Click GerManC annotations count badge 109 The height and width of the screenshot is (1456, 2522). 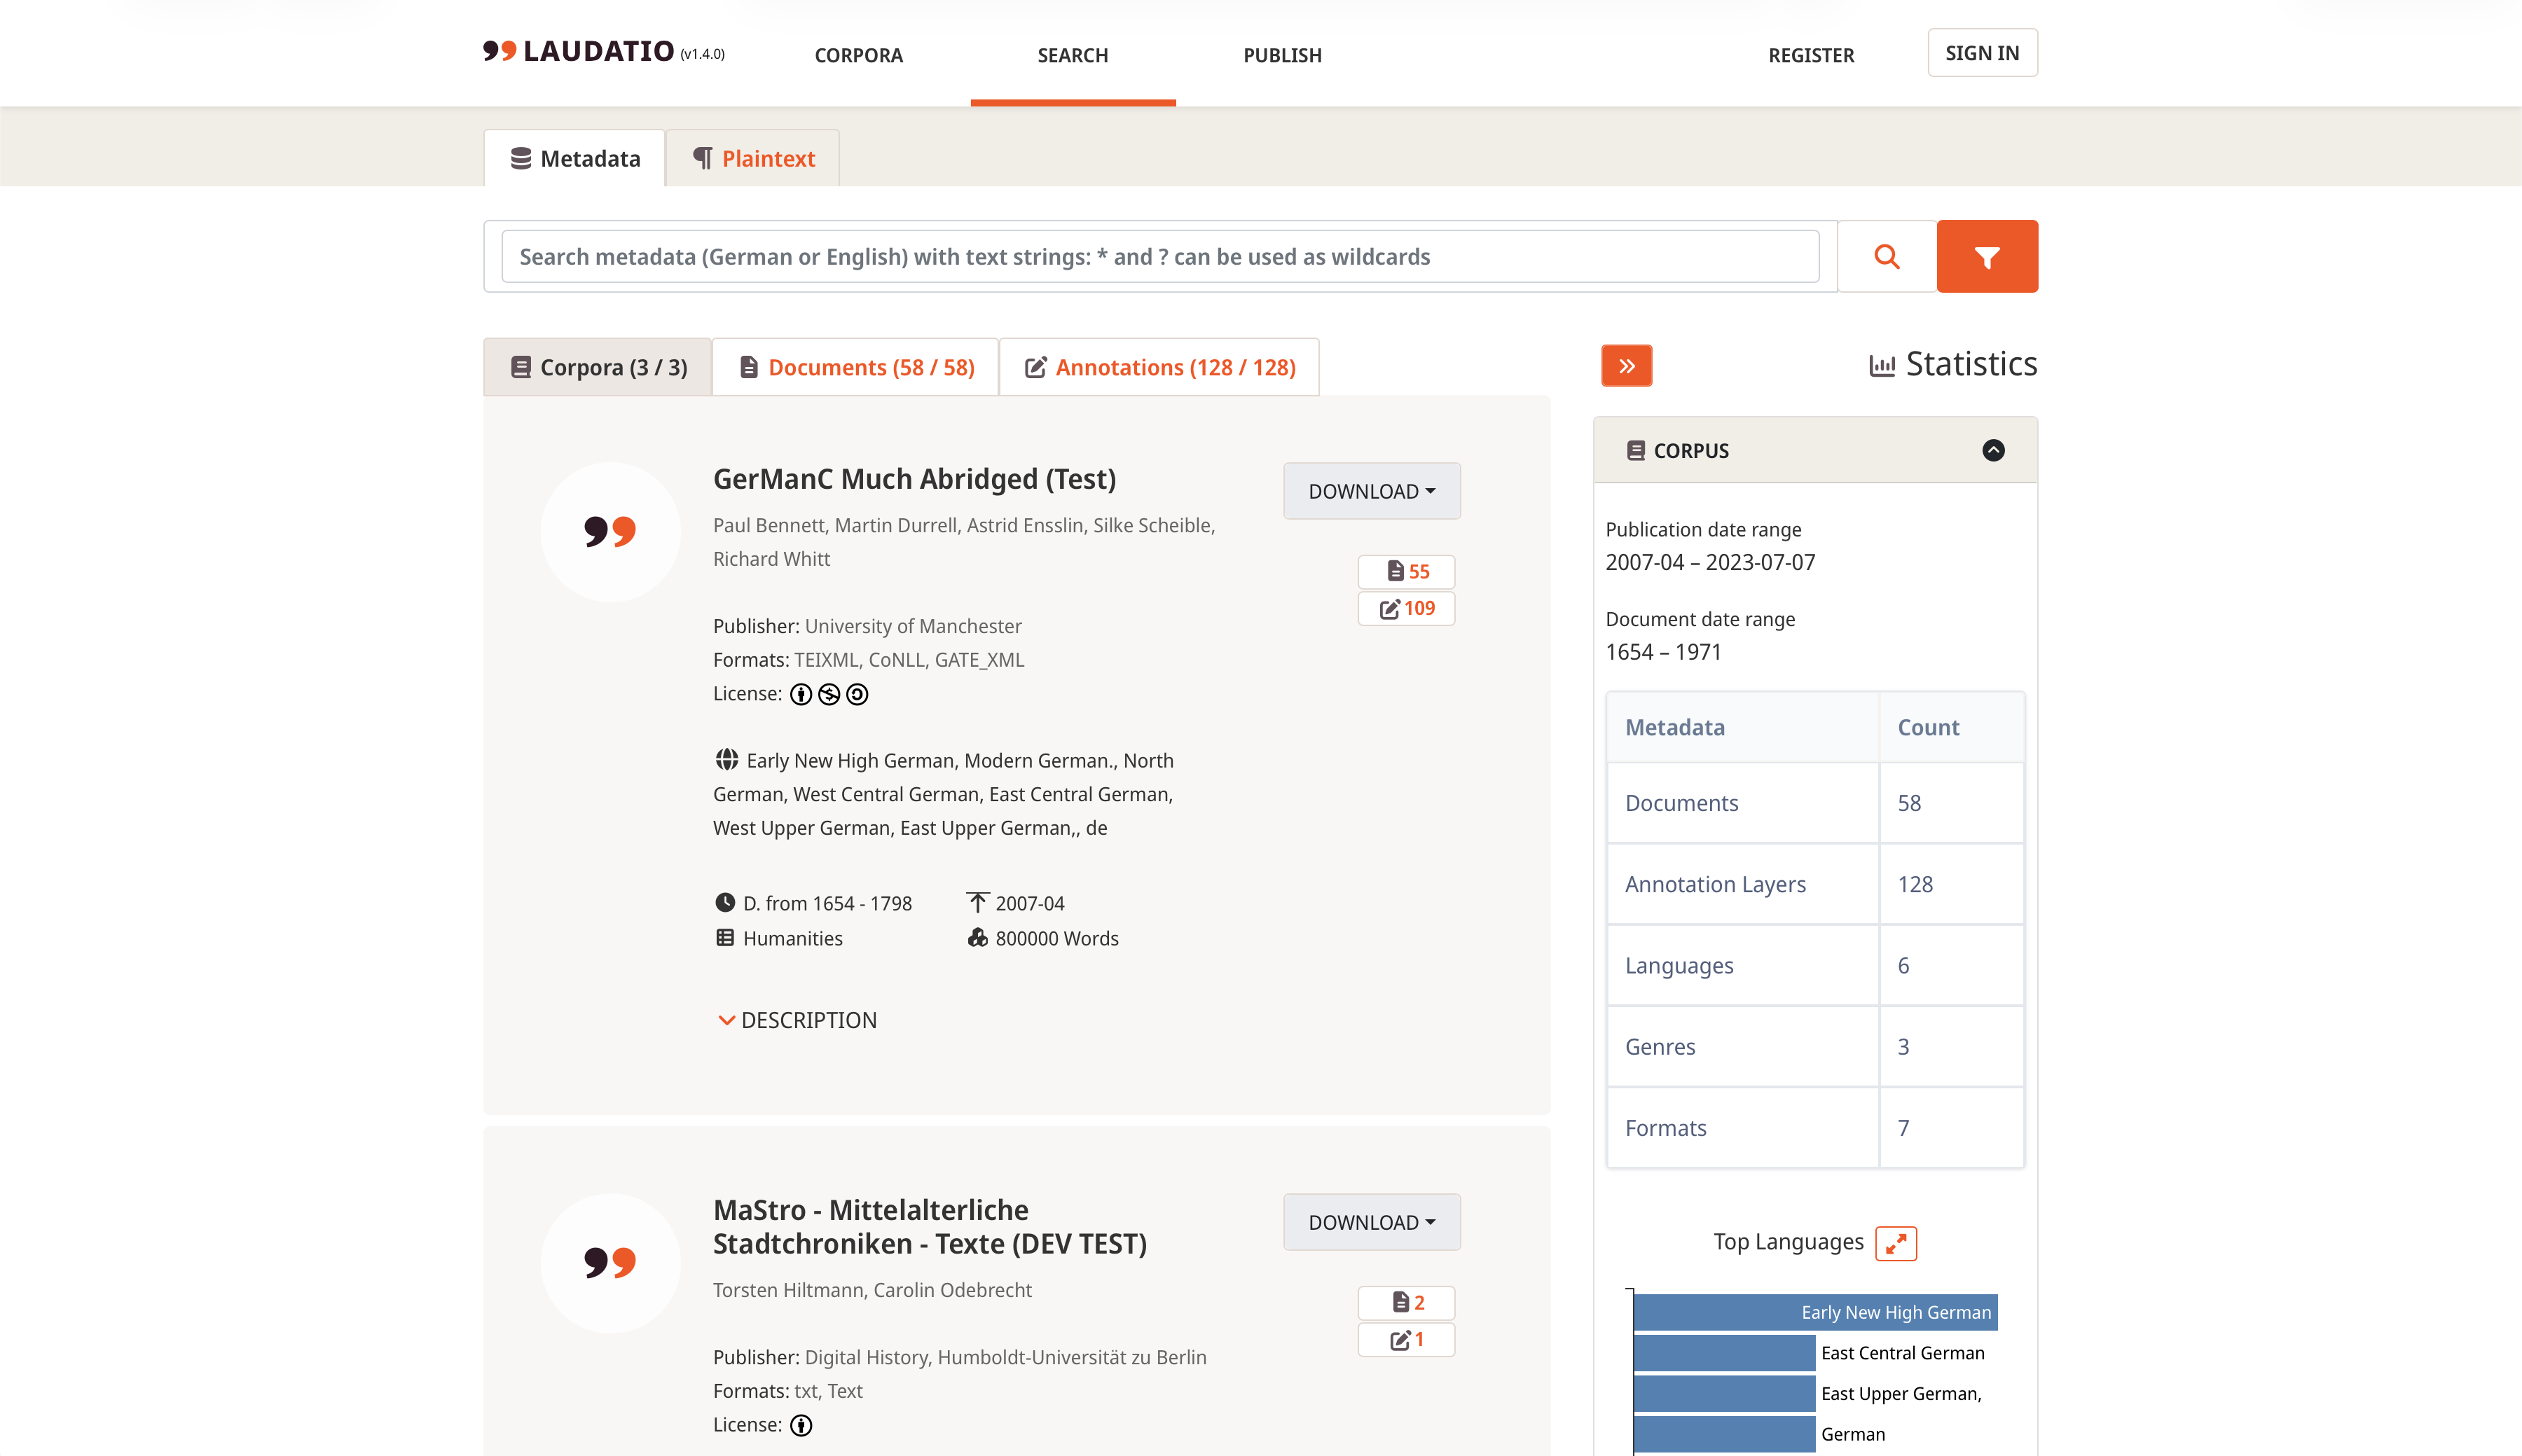(1406, 608)
